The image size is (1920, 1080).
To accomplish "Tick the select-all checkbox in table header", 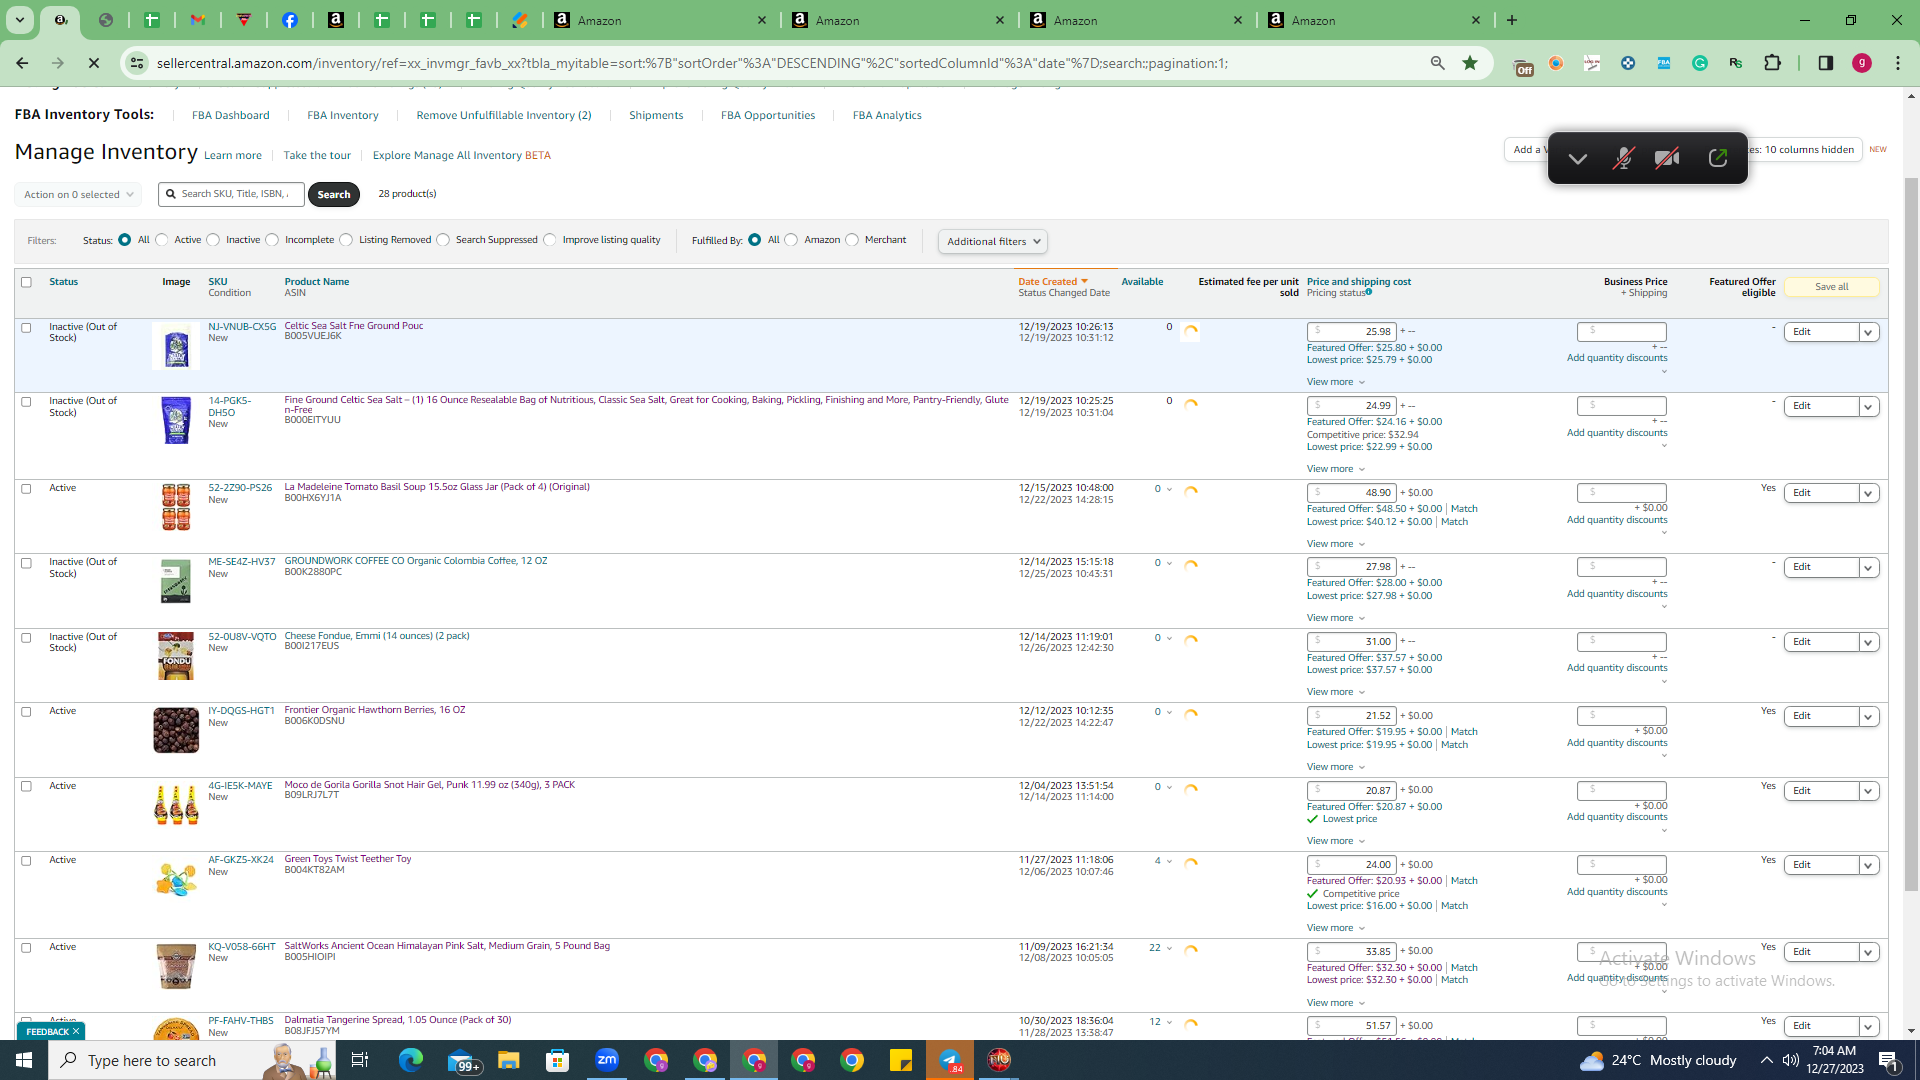I will pos(26,282).
